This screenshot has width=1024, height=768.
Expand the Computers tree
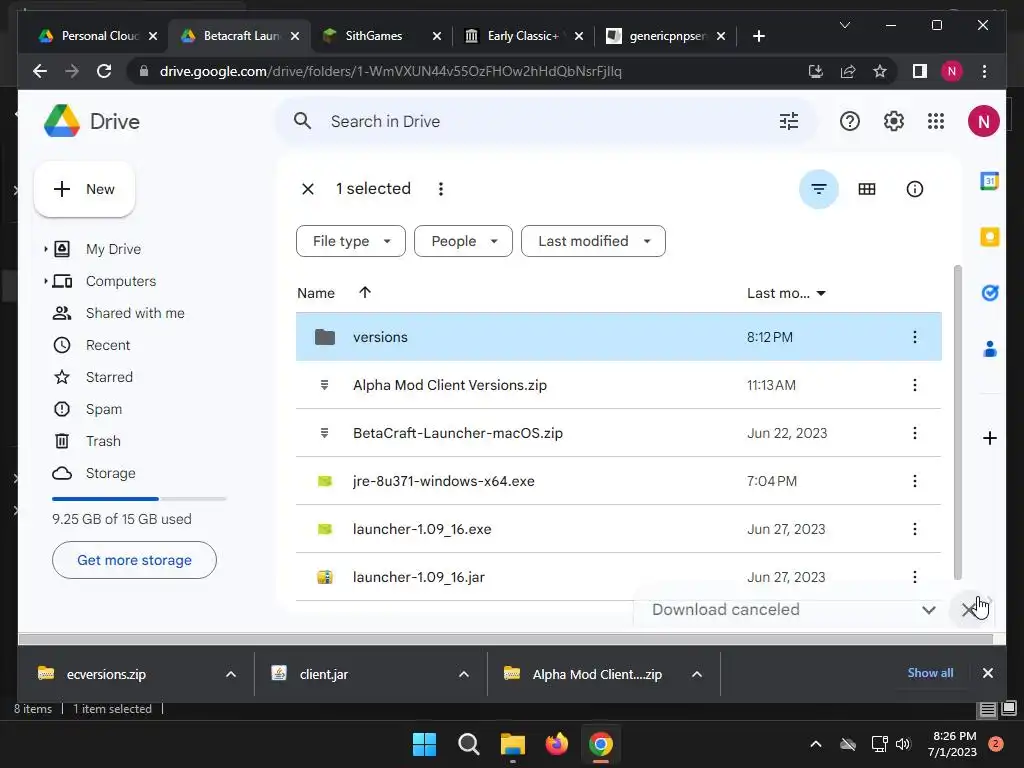coord(45,281)
